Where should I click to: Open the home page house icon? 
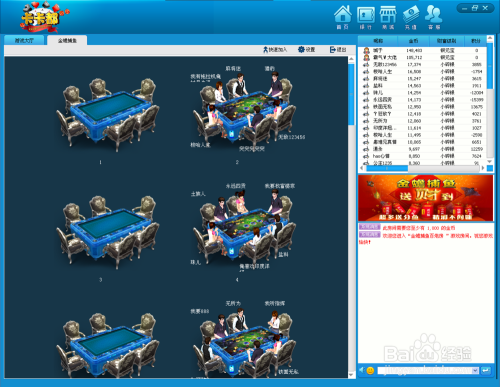tap(343, 14)
